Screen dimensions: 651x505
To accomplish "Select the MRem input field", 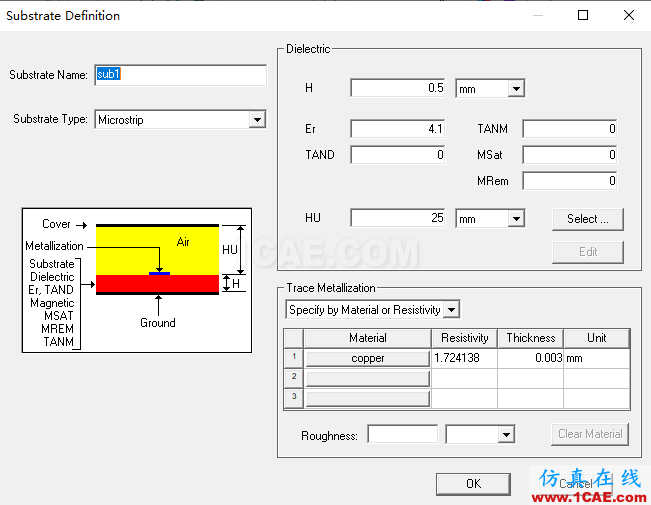I will tap(569, 181).
